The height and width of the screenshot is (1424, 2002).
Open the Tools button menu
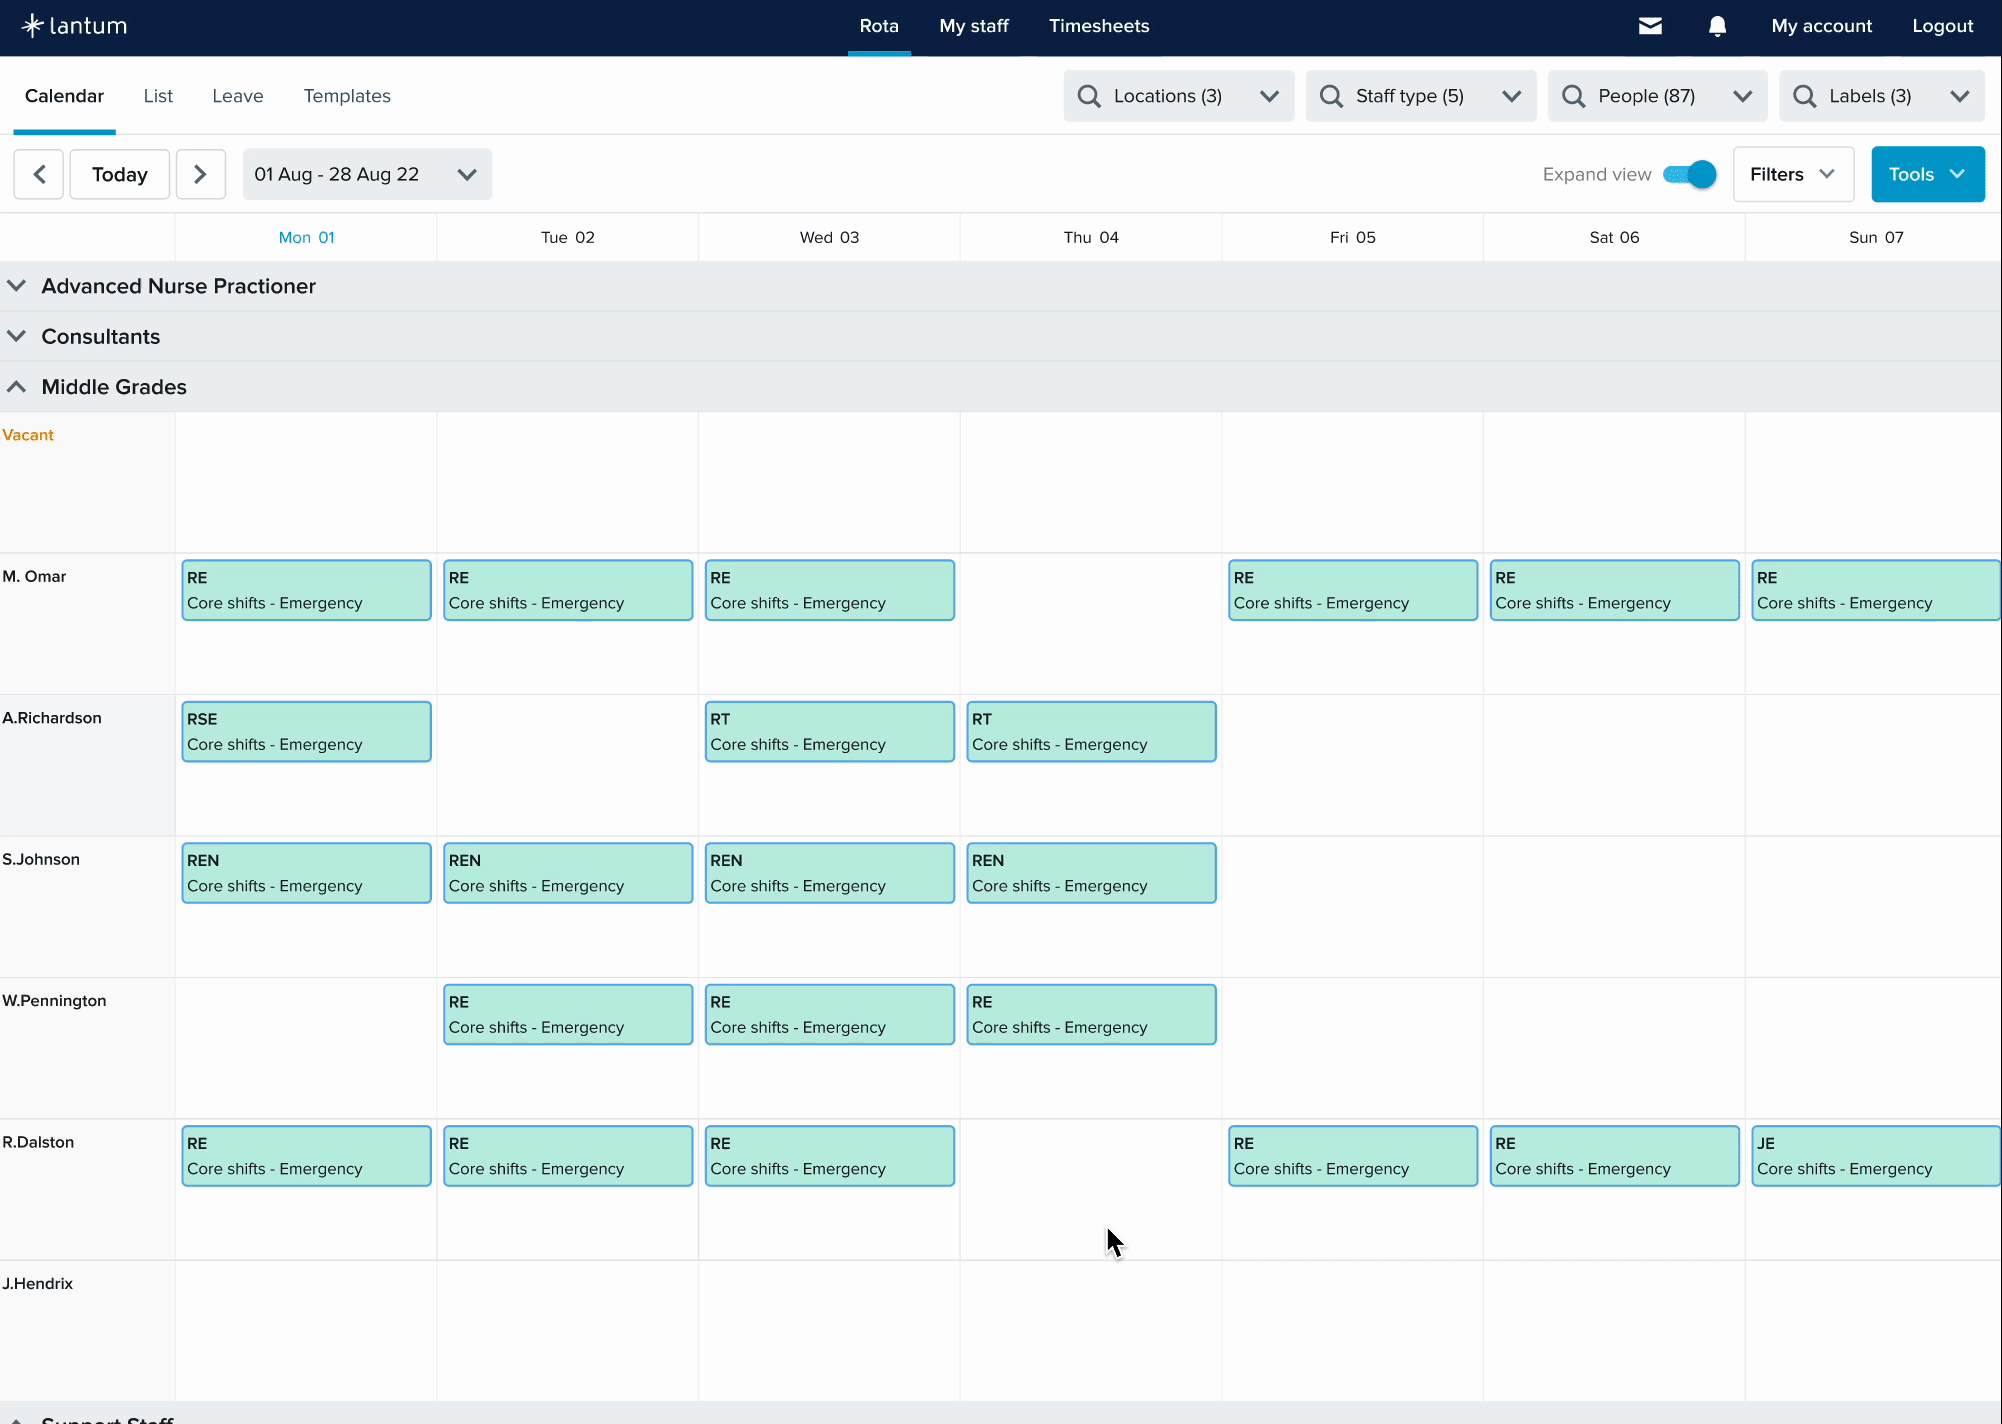1926,174
